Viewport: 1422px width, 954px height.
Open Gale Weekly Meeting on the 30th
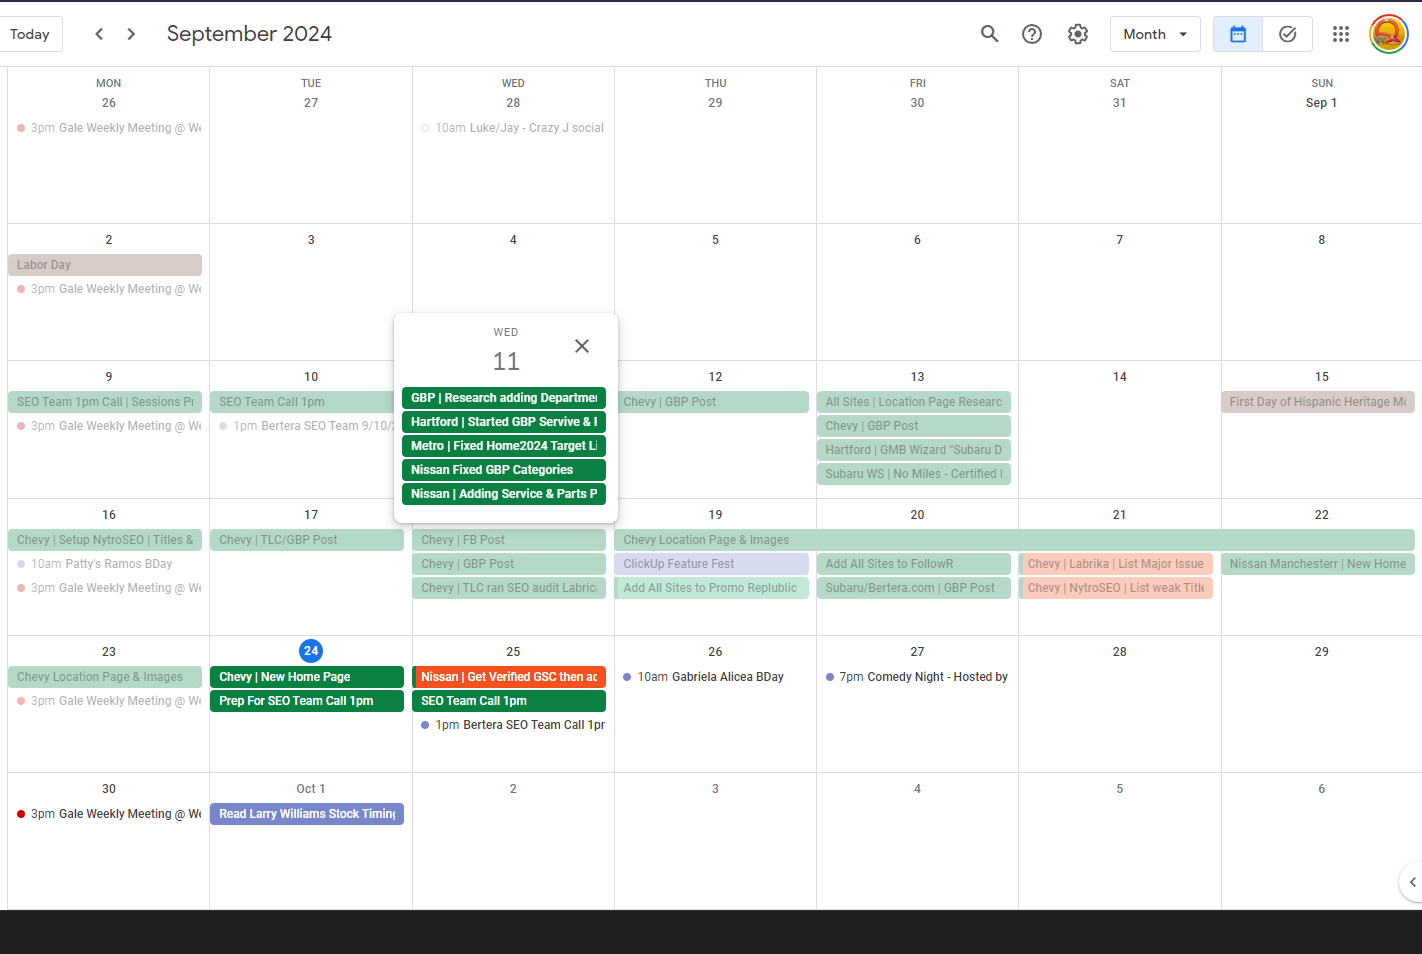point(105,814)
